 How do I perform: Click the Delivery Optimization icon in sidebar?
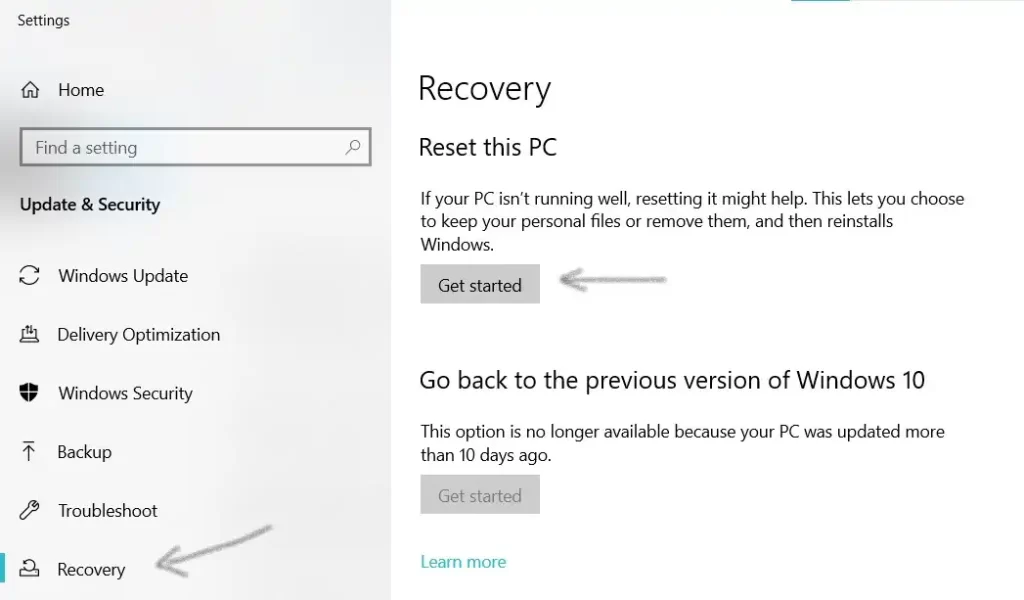tap(29, 335)
